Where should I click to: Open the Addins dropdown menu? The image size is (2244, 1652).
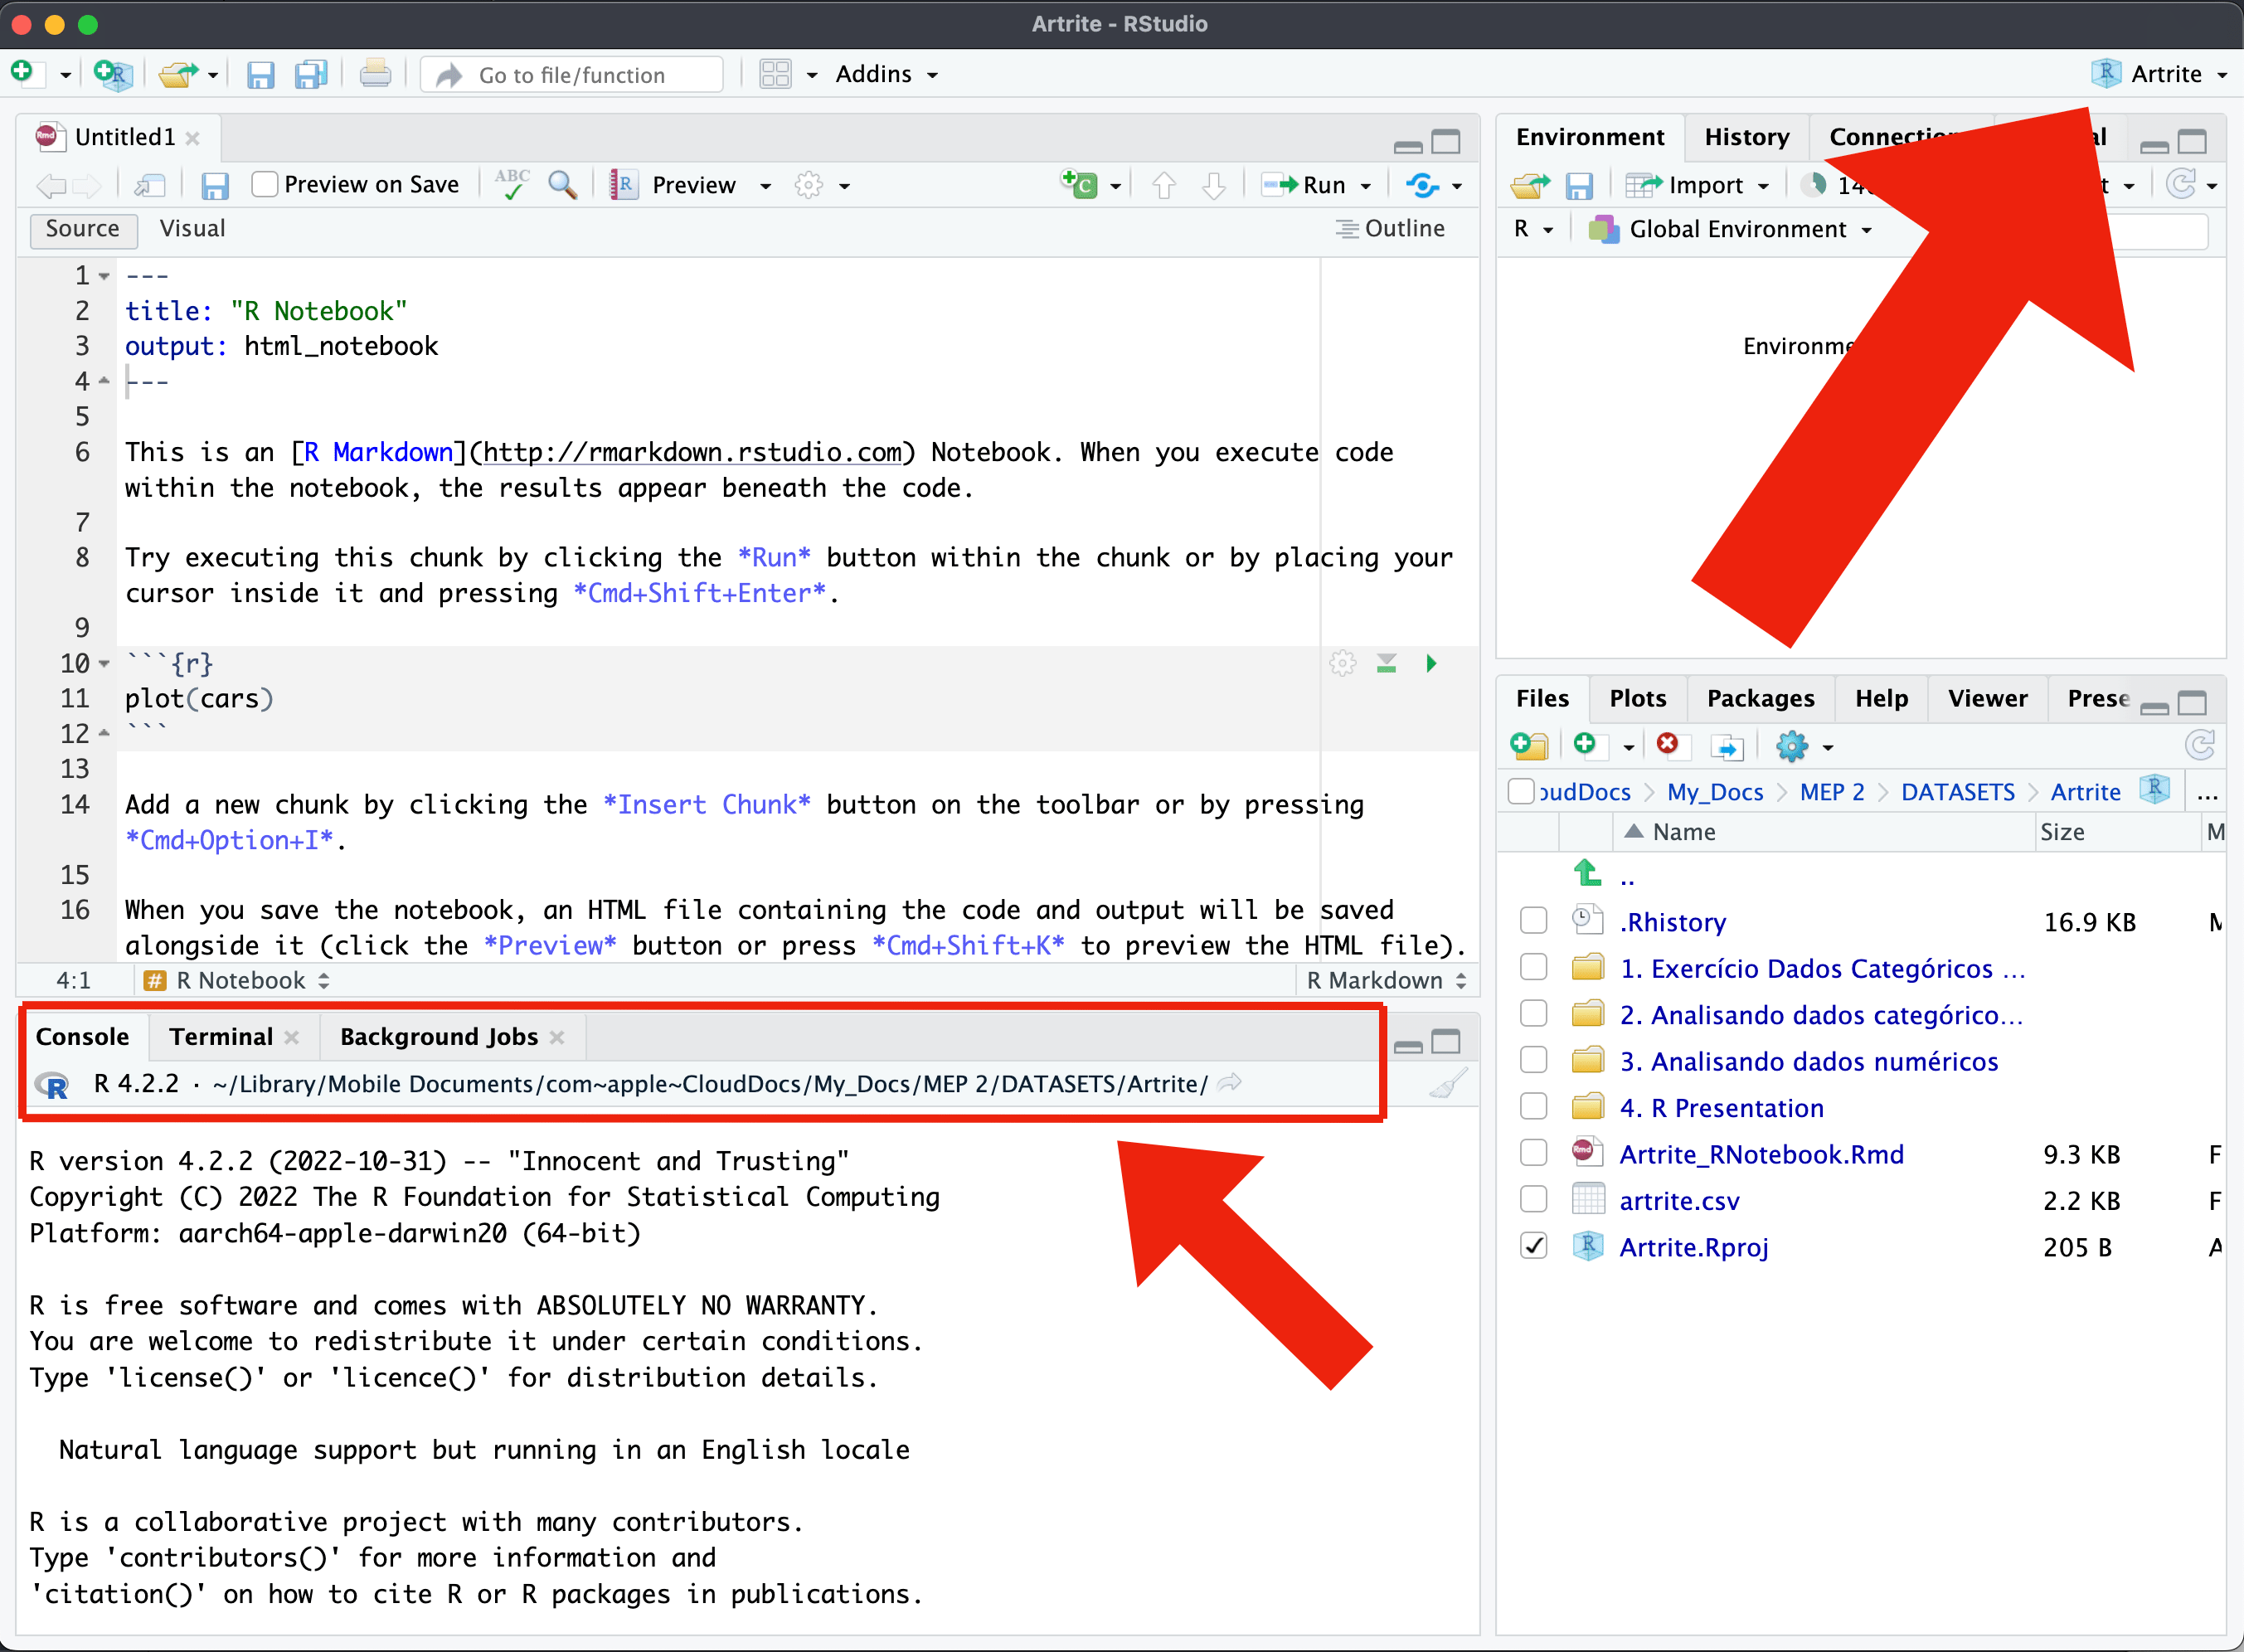point(886,75)
